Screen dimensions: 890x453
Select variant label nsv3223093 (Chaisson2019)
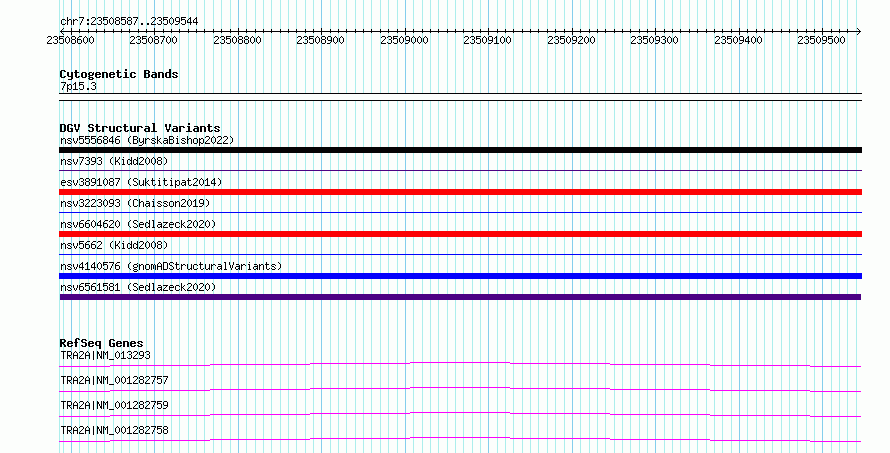[x=135, y=203]
